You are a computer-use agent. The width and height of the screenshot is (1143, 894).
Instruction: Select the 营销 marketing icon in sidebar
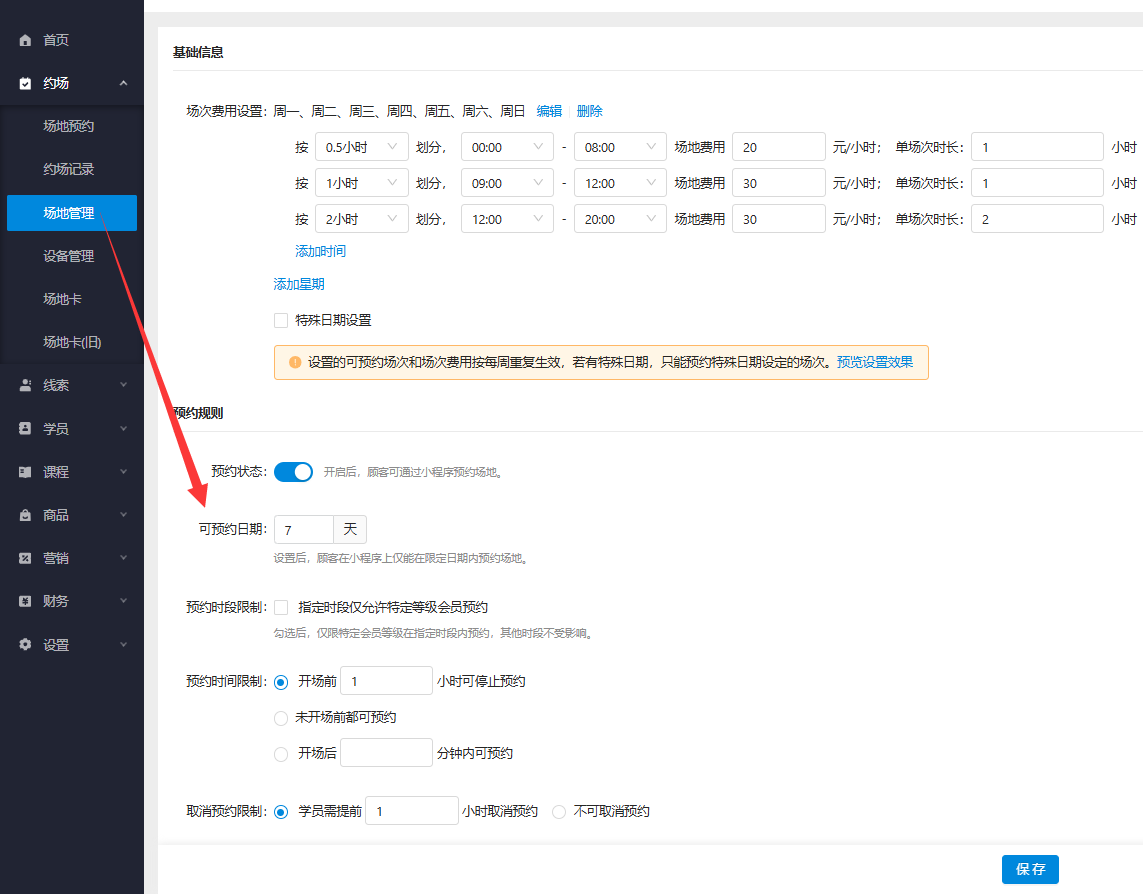click(25, 557)
